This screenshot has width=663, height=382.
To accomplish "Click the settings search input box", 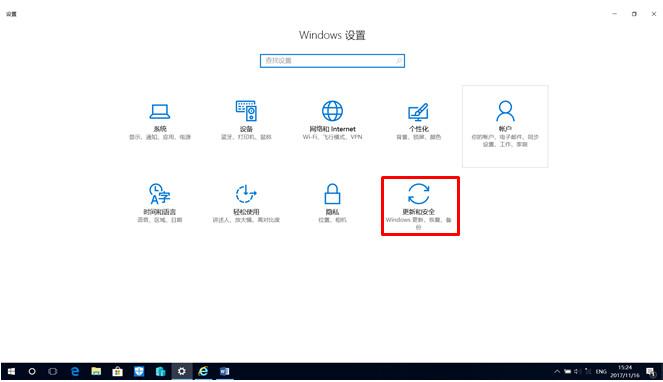I will (x=332, y=61).
